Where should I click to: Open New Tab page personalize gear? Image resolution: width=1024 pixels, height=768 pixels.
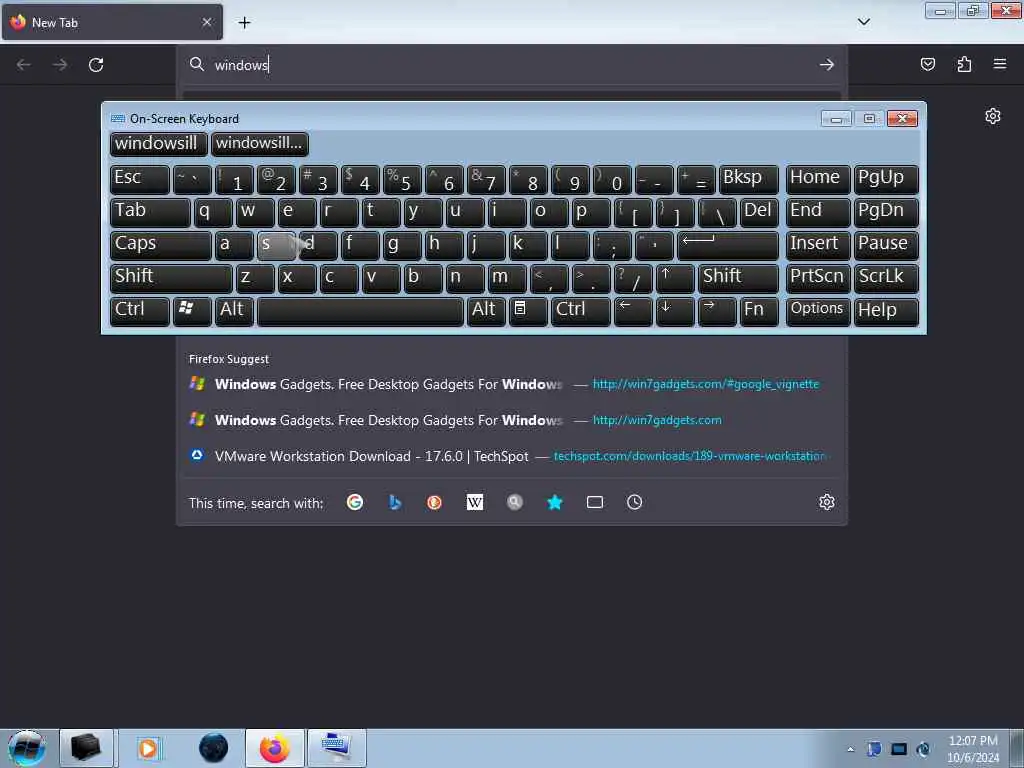point(993,116)
